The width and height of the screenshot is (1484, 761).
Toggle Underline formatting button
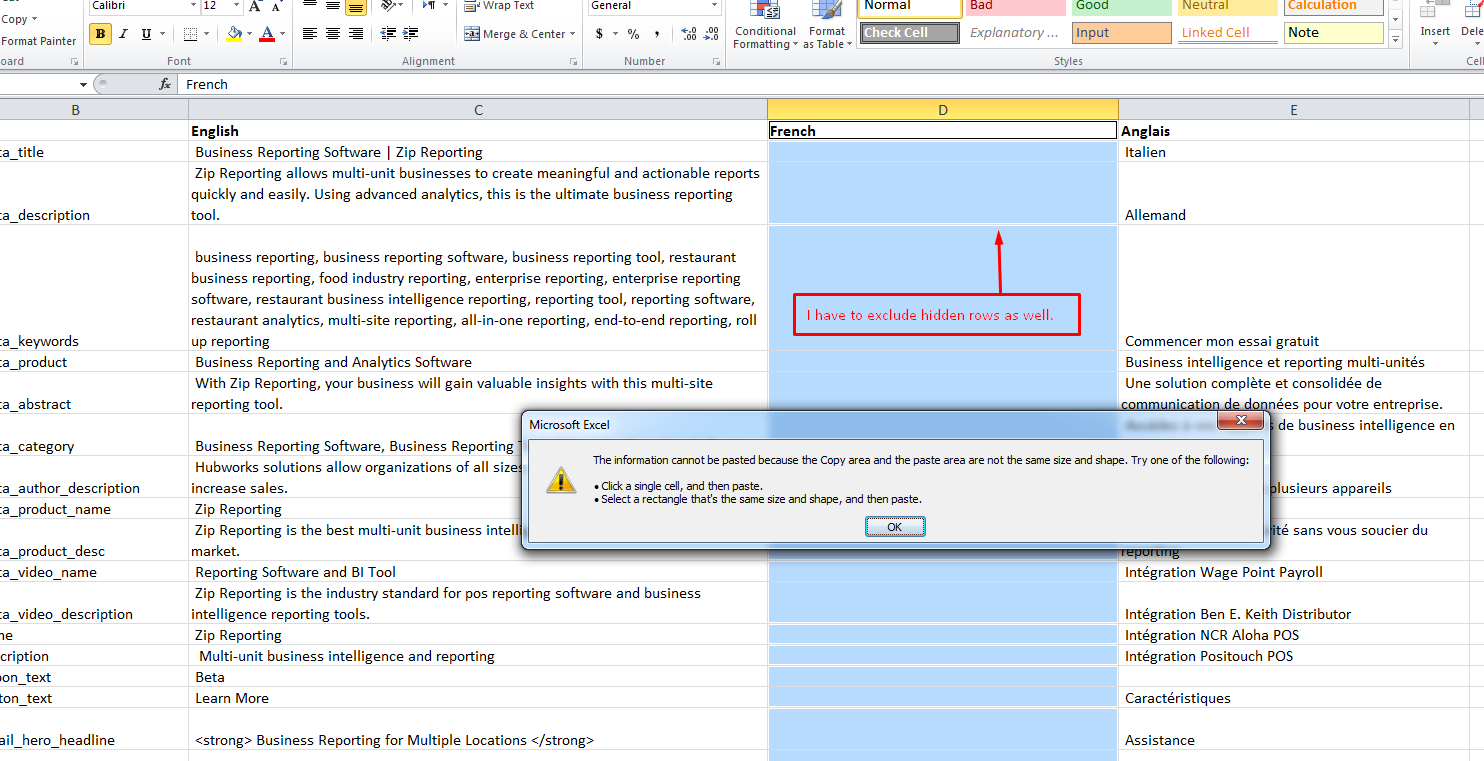tap(147, 34)
